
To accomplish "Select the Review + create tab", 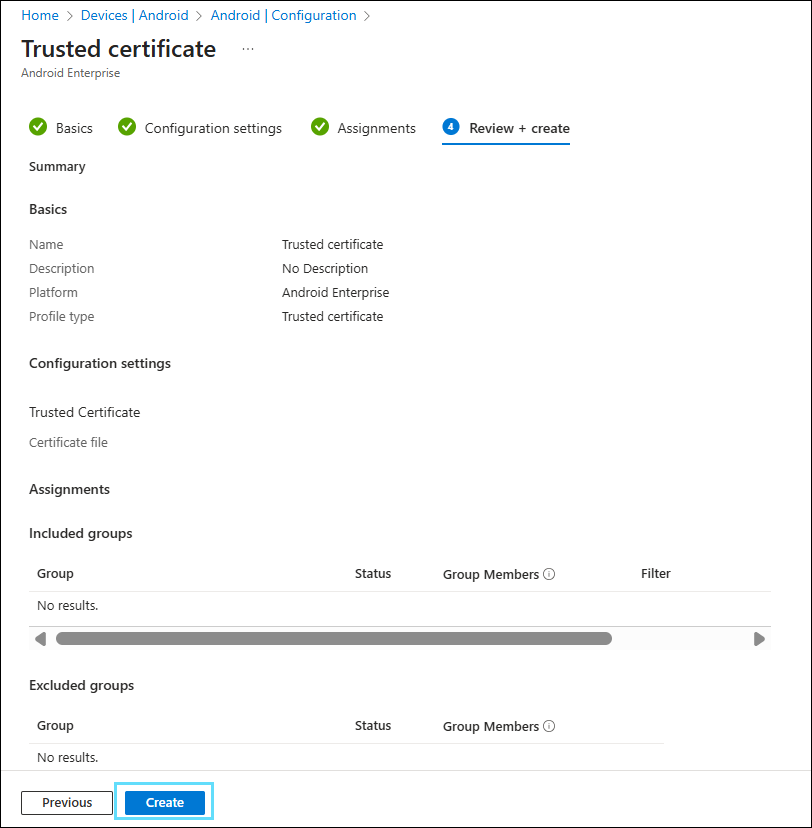I will point(519,128).
